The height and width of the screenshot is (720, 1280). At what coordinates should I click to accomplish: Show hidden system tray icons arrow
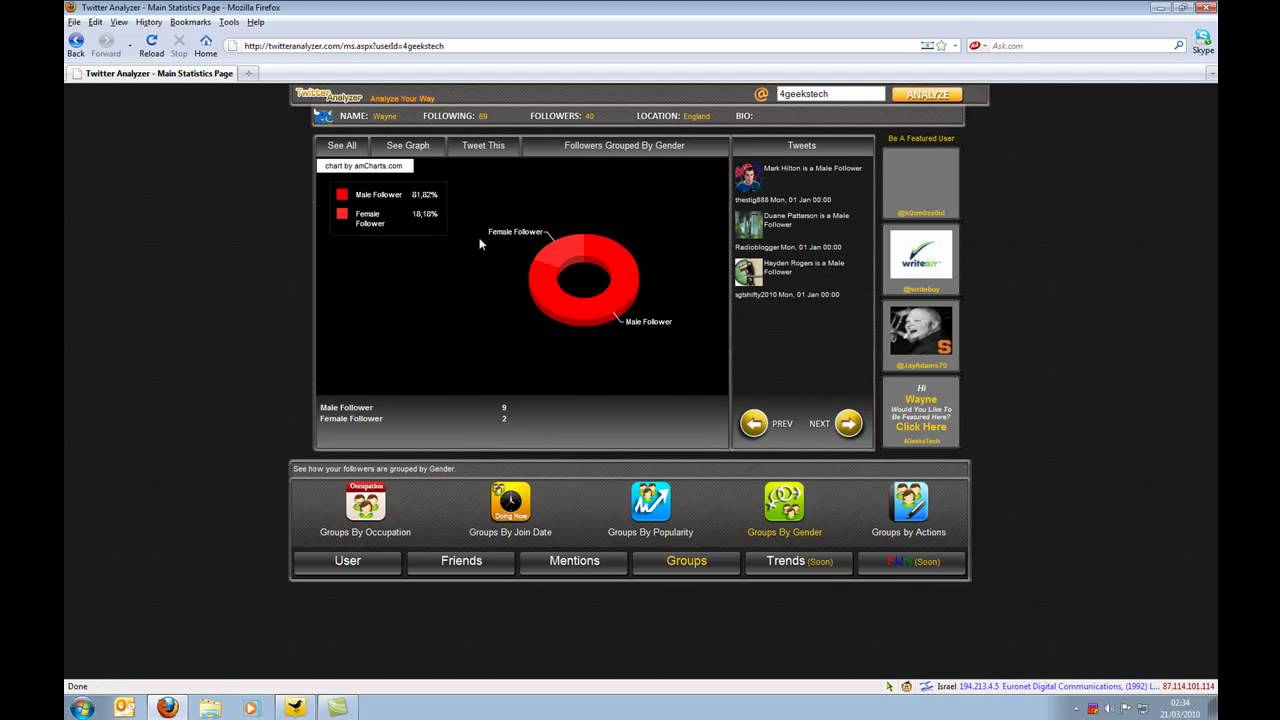[x=1075, y=709]
